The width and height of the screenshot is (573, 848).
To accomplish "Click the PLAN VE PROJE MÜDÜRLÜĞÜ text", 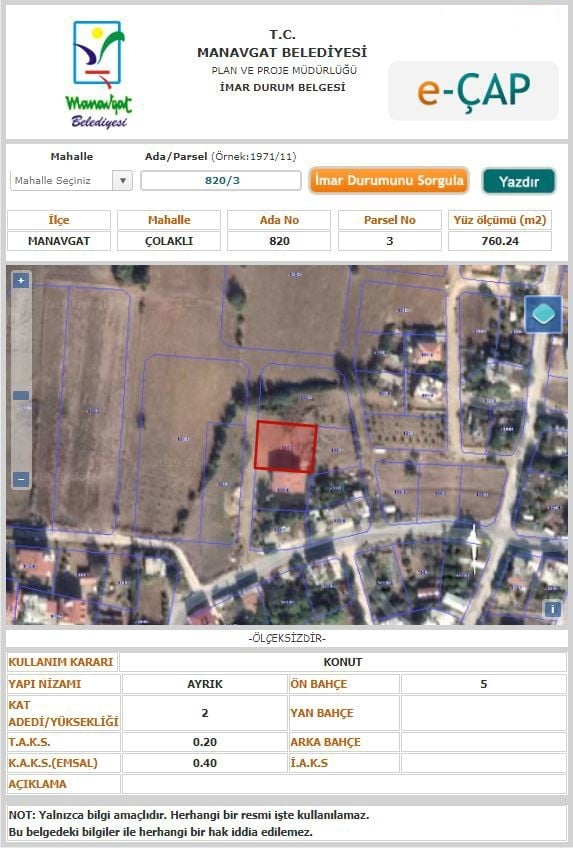I will 284,70.
